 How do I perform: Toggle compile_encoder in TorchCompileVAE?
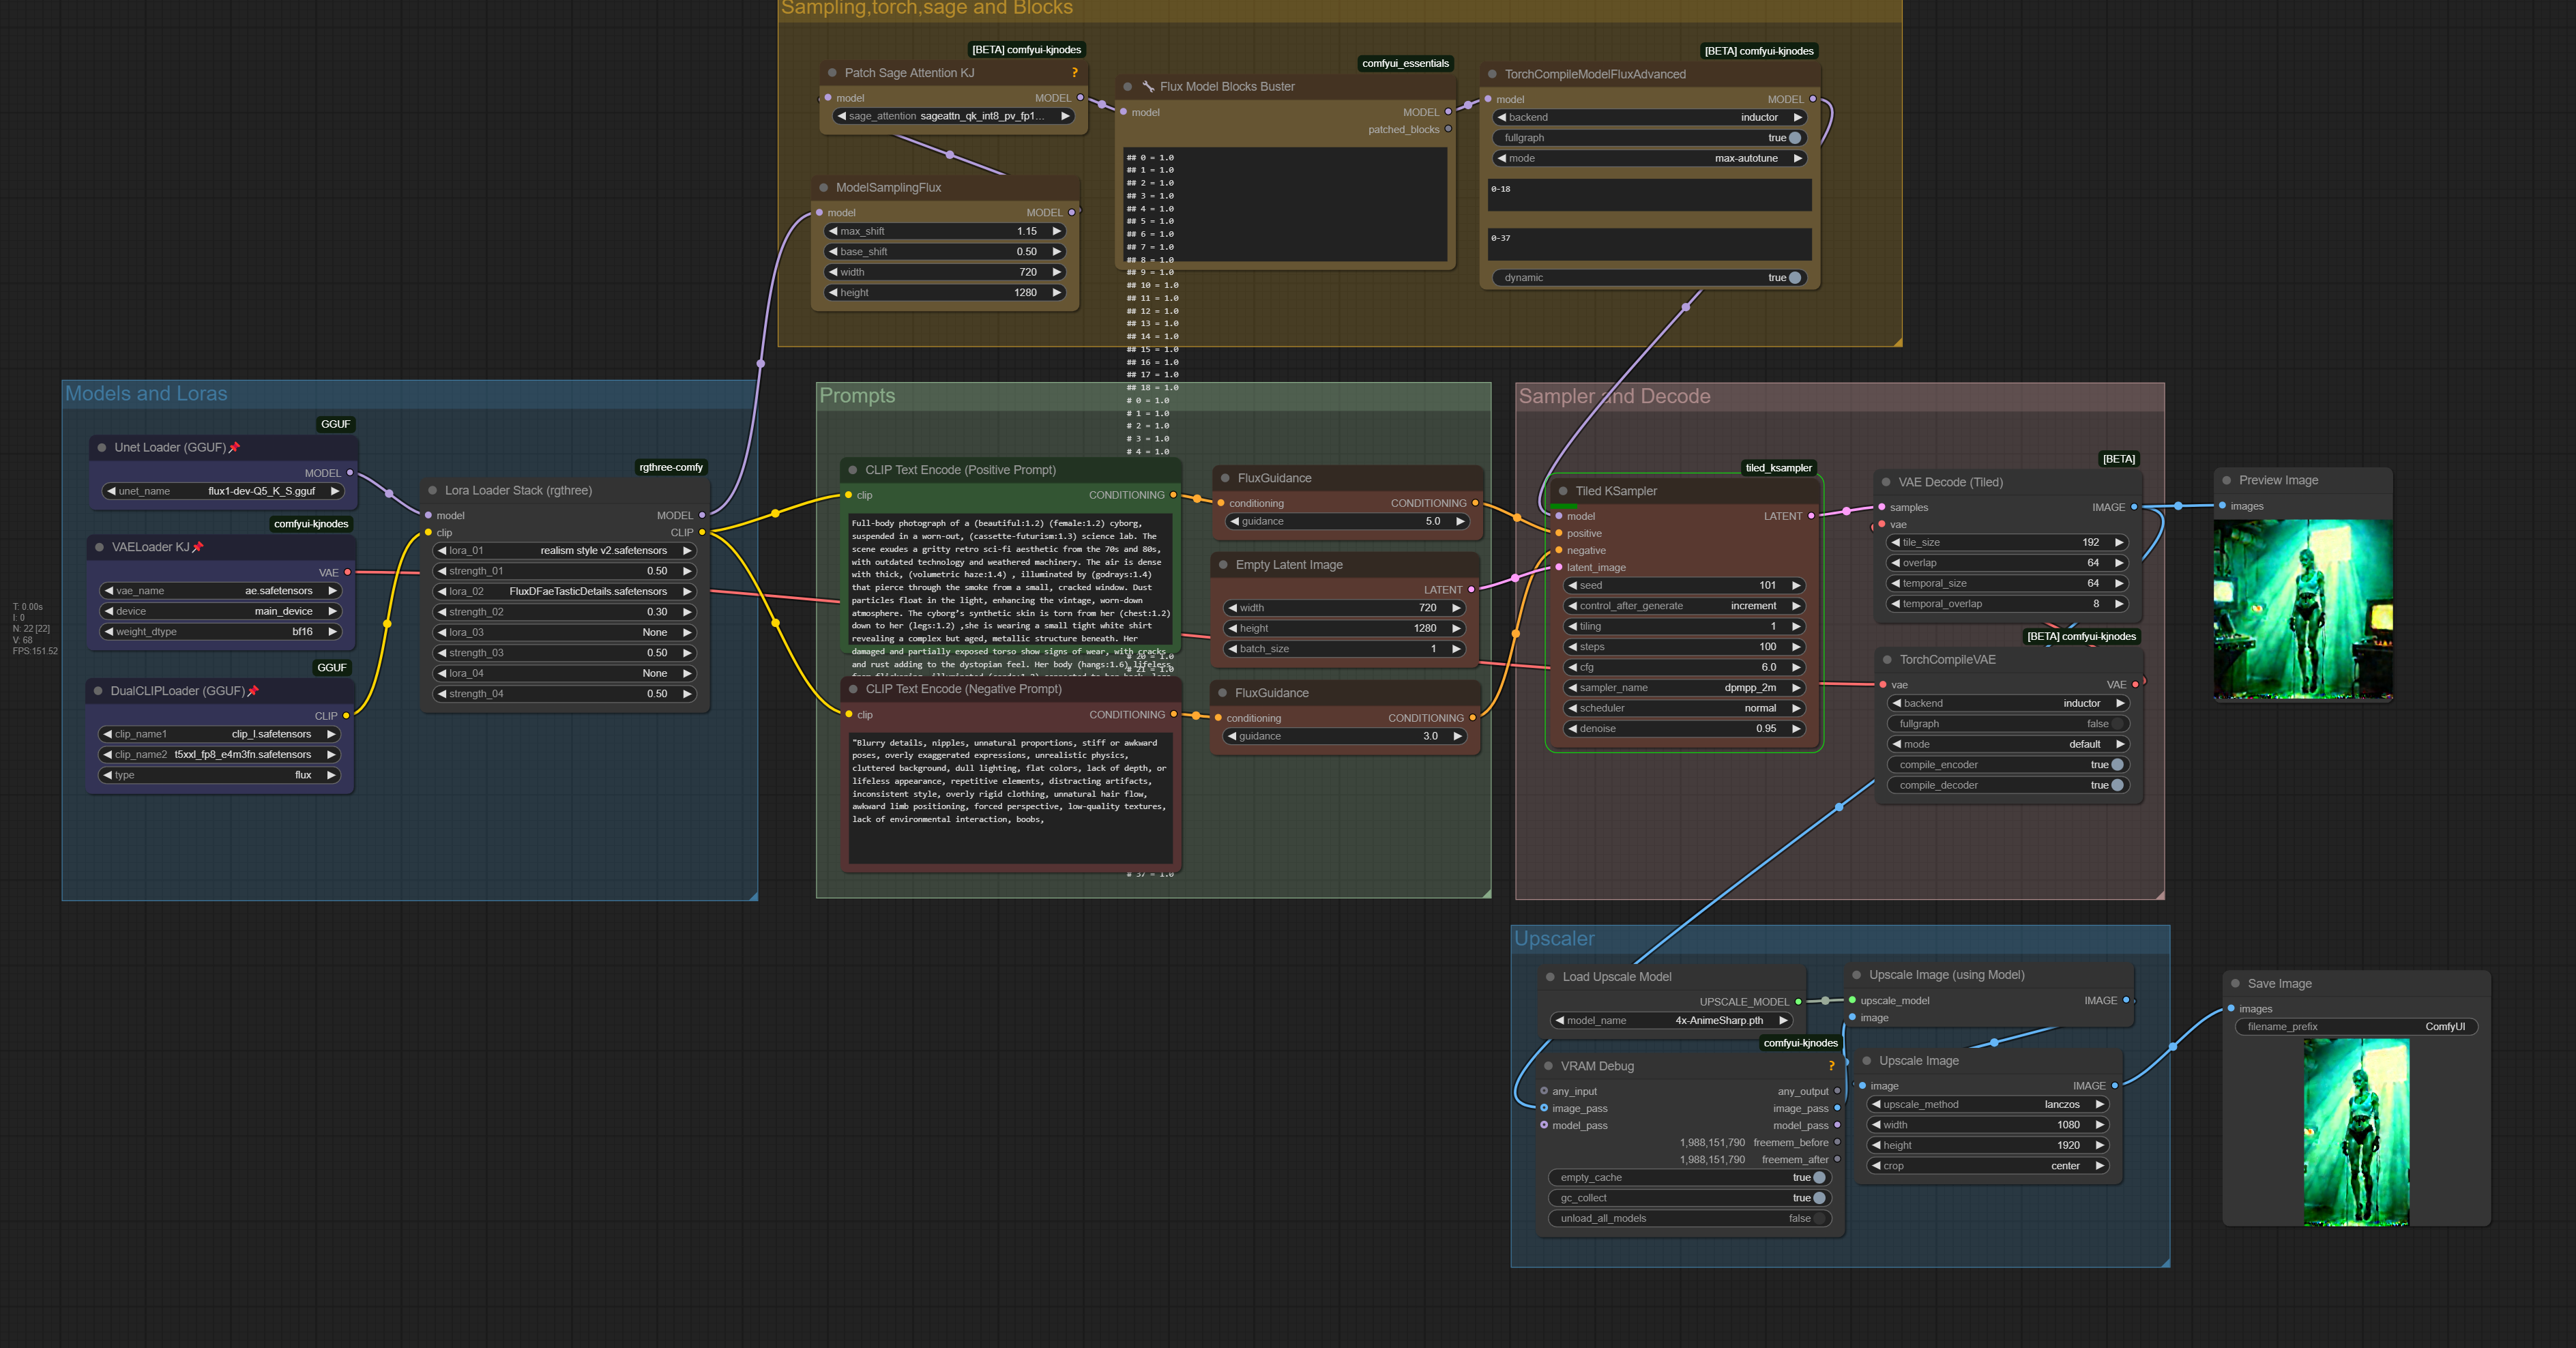2116,765
